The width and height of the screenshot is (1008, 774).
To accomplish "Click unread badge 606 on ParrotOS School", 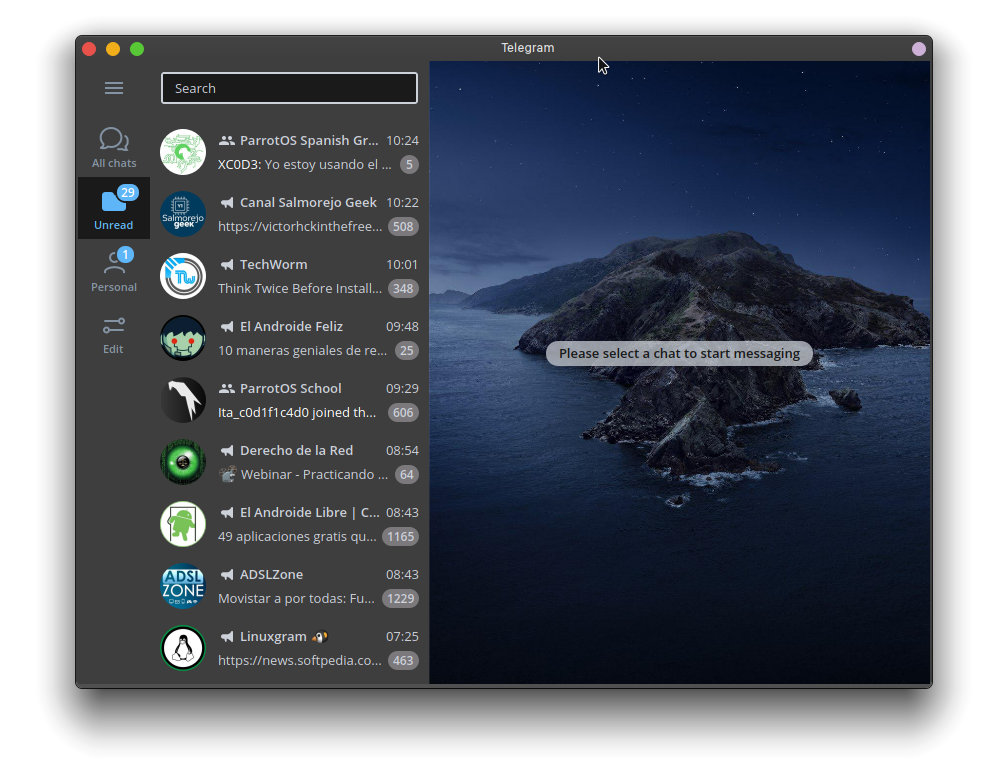I will (x=403, y=413).
